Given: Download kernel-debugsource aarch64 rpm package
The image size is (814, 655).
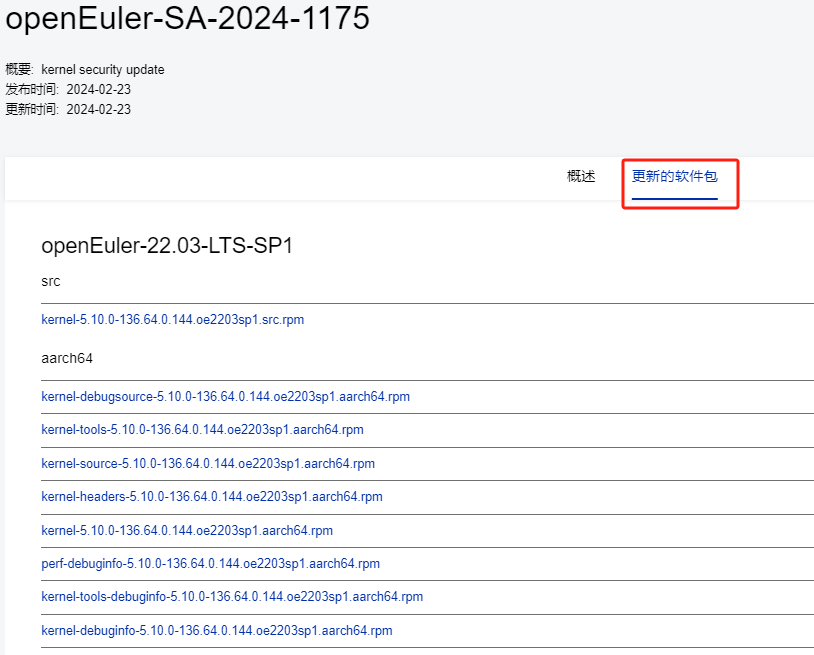Looking at the screenshot, I should pyautogui.click(x=225, y=396).
